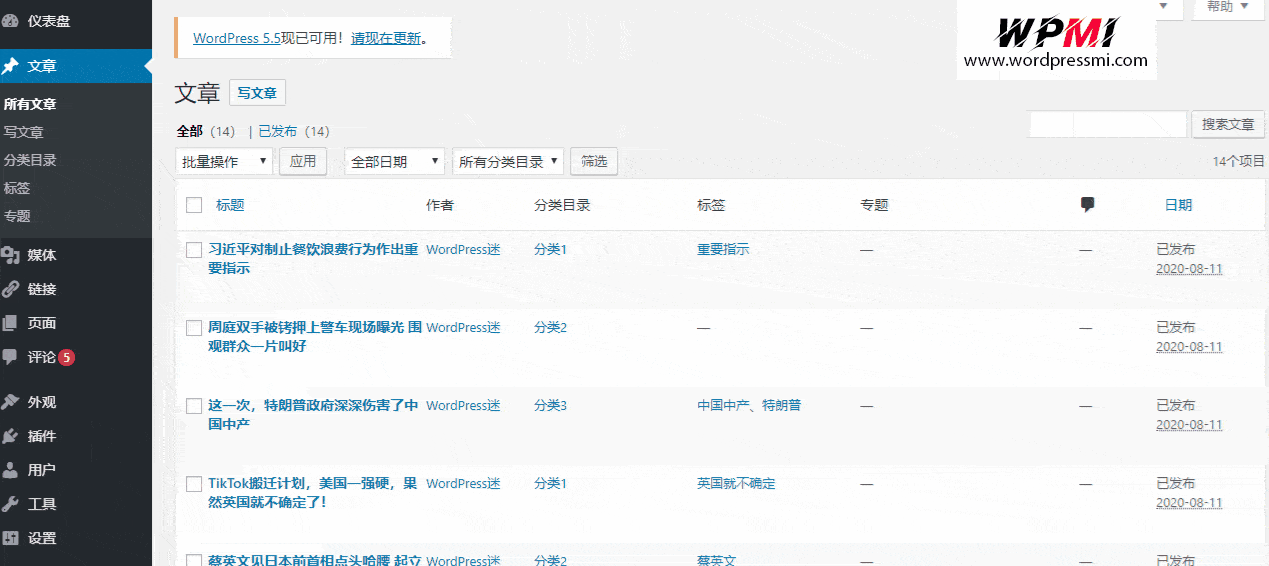This screenshot has height=566, width=1269.
Task: Open post 周庭双手被铐押上警车现场曝光
Action: pos(315,337)
